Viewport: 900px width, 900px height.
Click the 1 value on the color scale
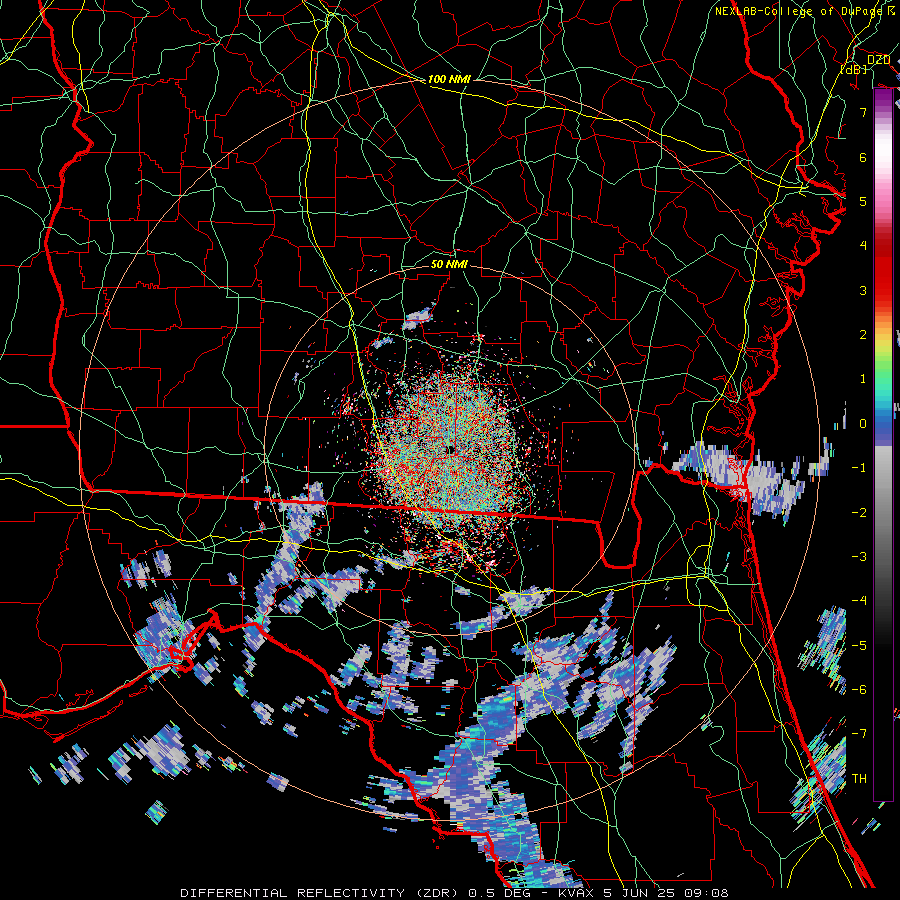[x=863, y=379]
